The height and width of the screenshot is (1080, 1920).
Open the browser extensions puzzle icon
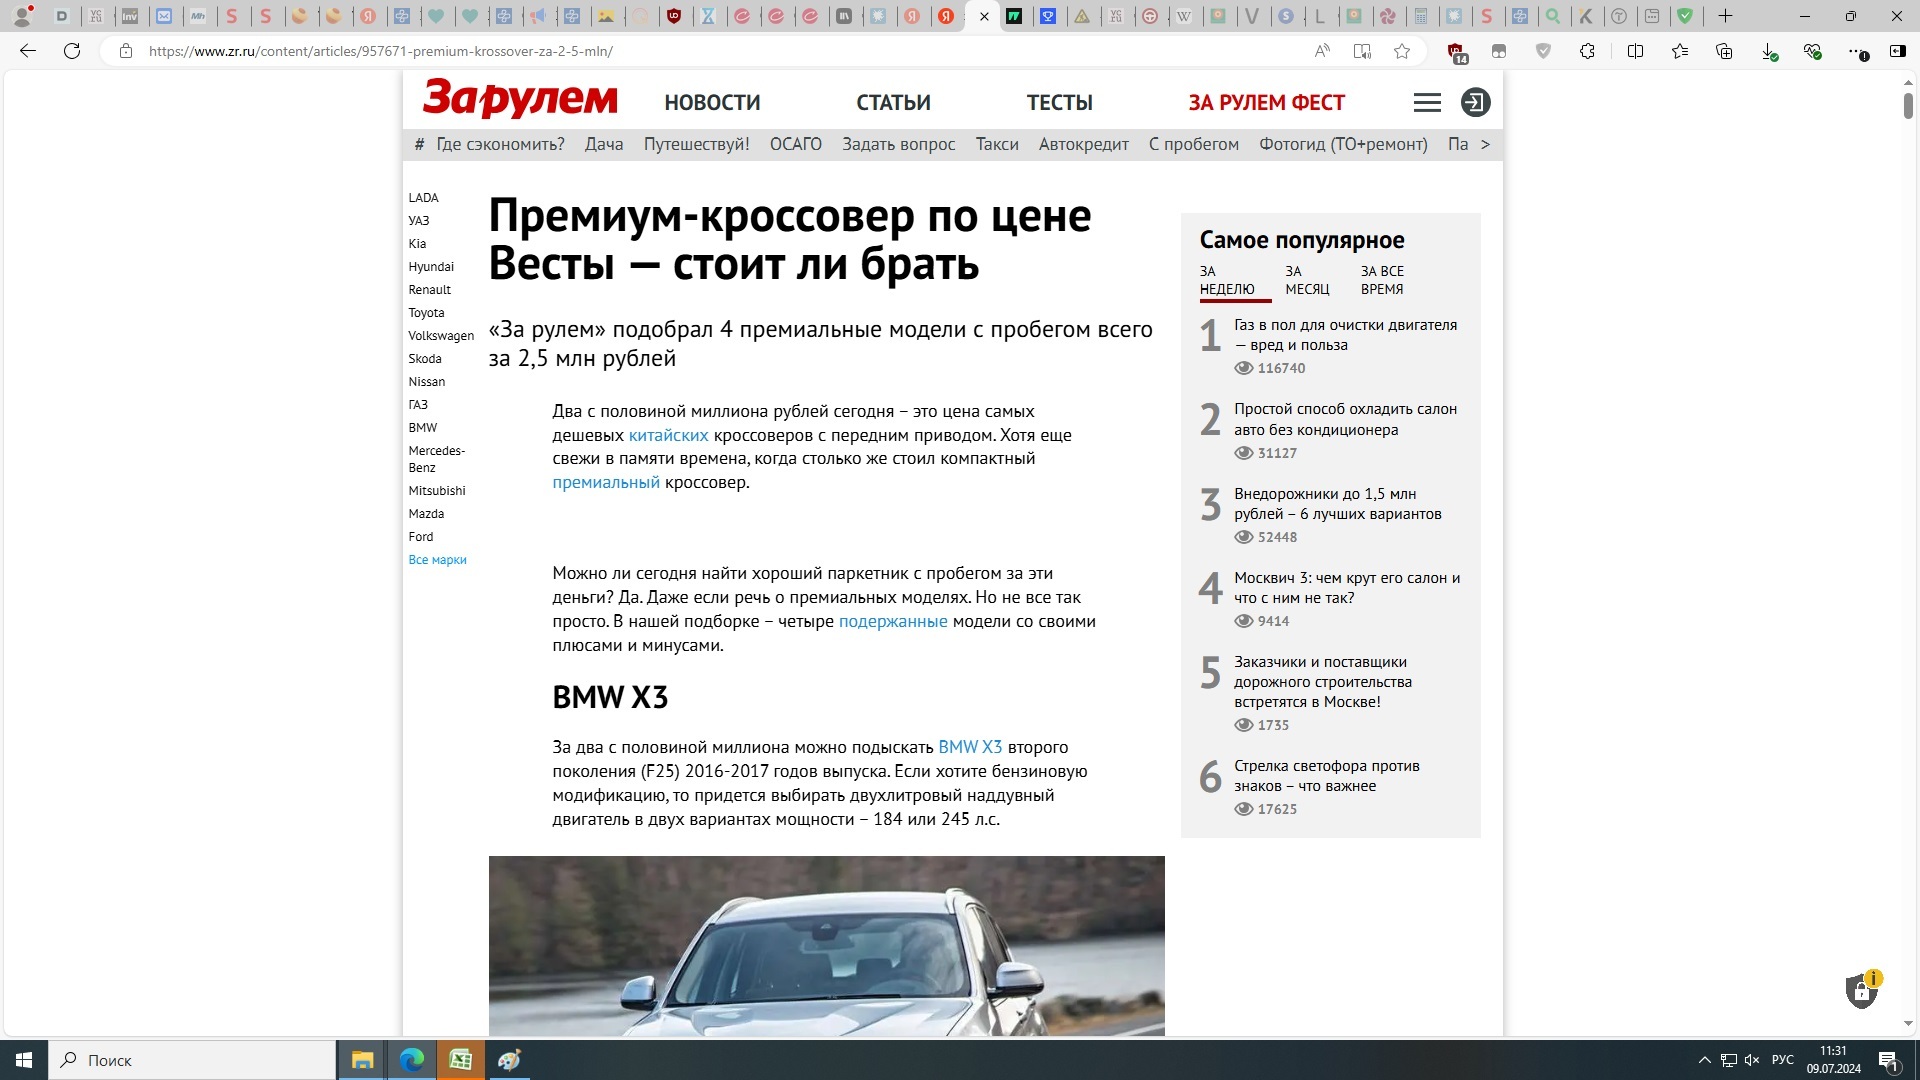click(x=1587, y=51)
